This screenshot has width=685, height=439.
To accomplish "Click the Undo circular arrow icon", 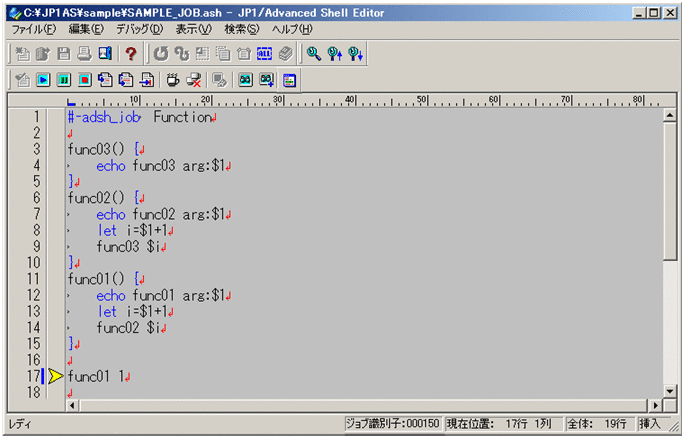I will pyautogui.click(x=161, y=54).
